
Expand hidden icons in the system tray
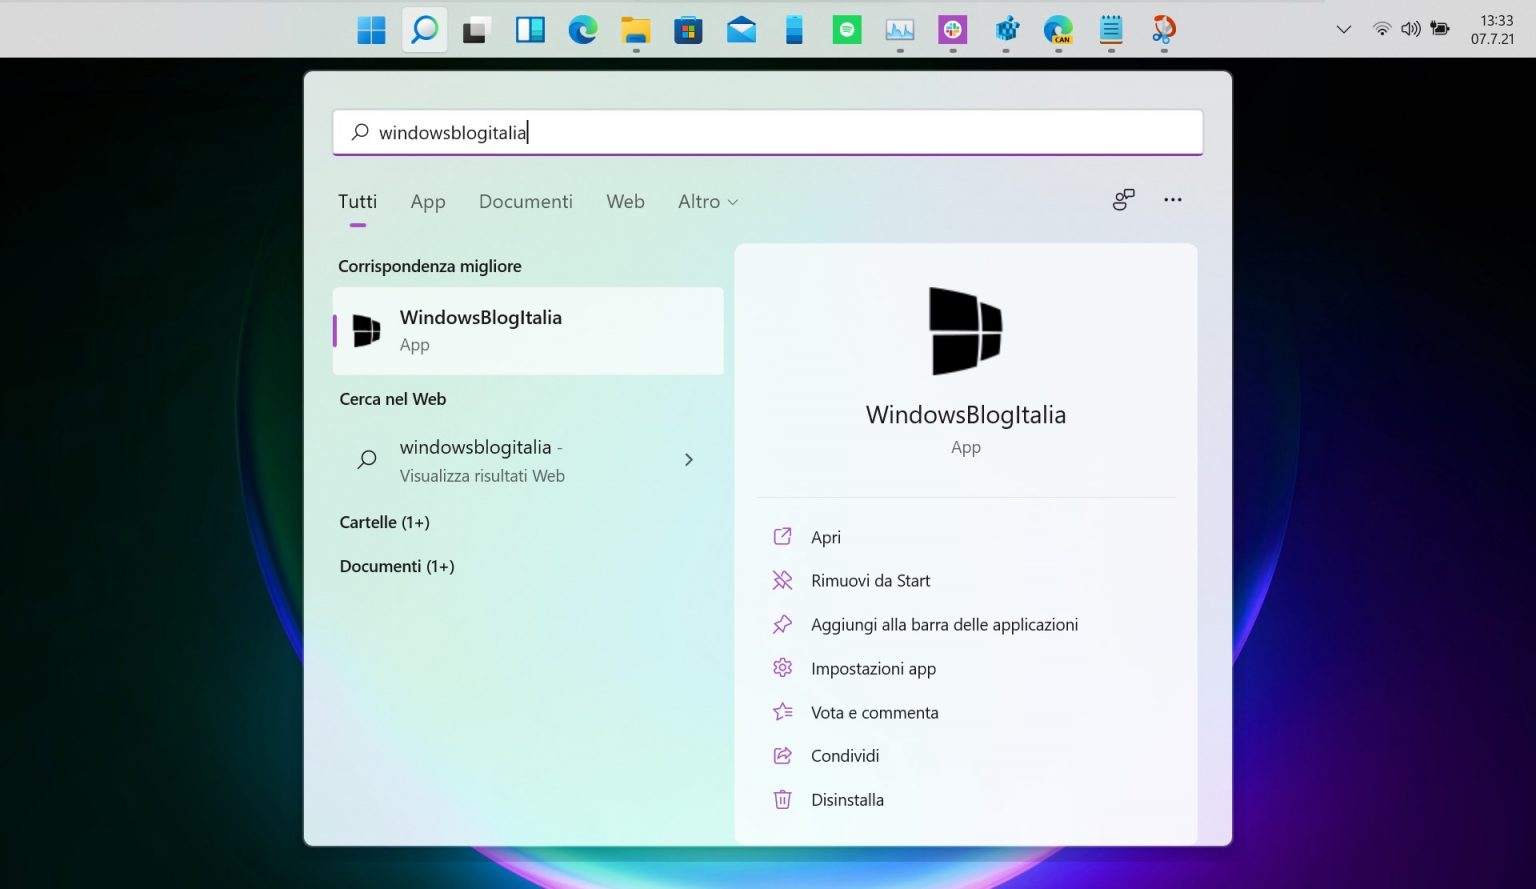click(1343, 29)
